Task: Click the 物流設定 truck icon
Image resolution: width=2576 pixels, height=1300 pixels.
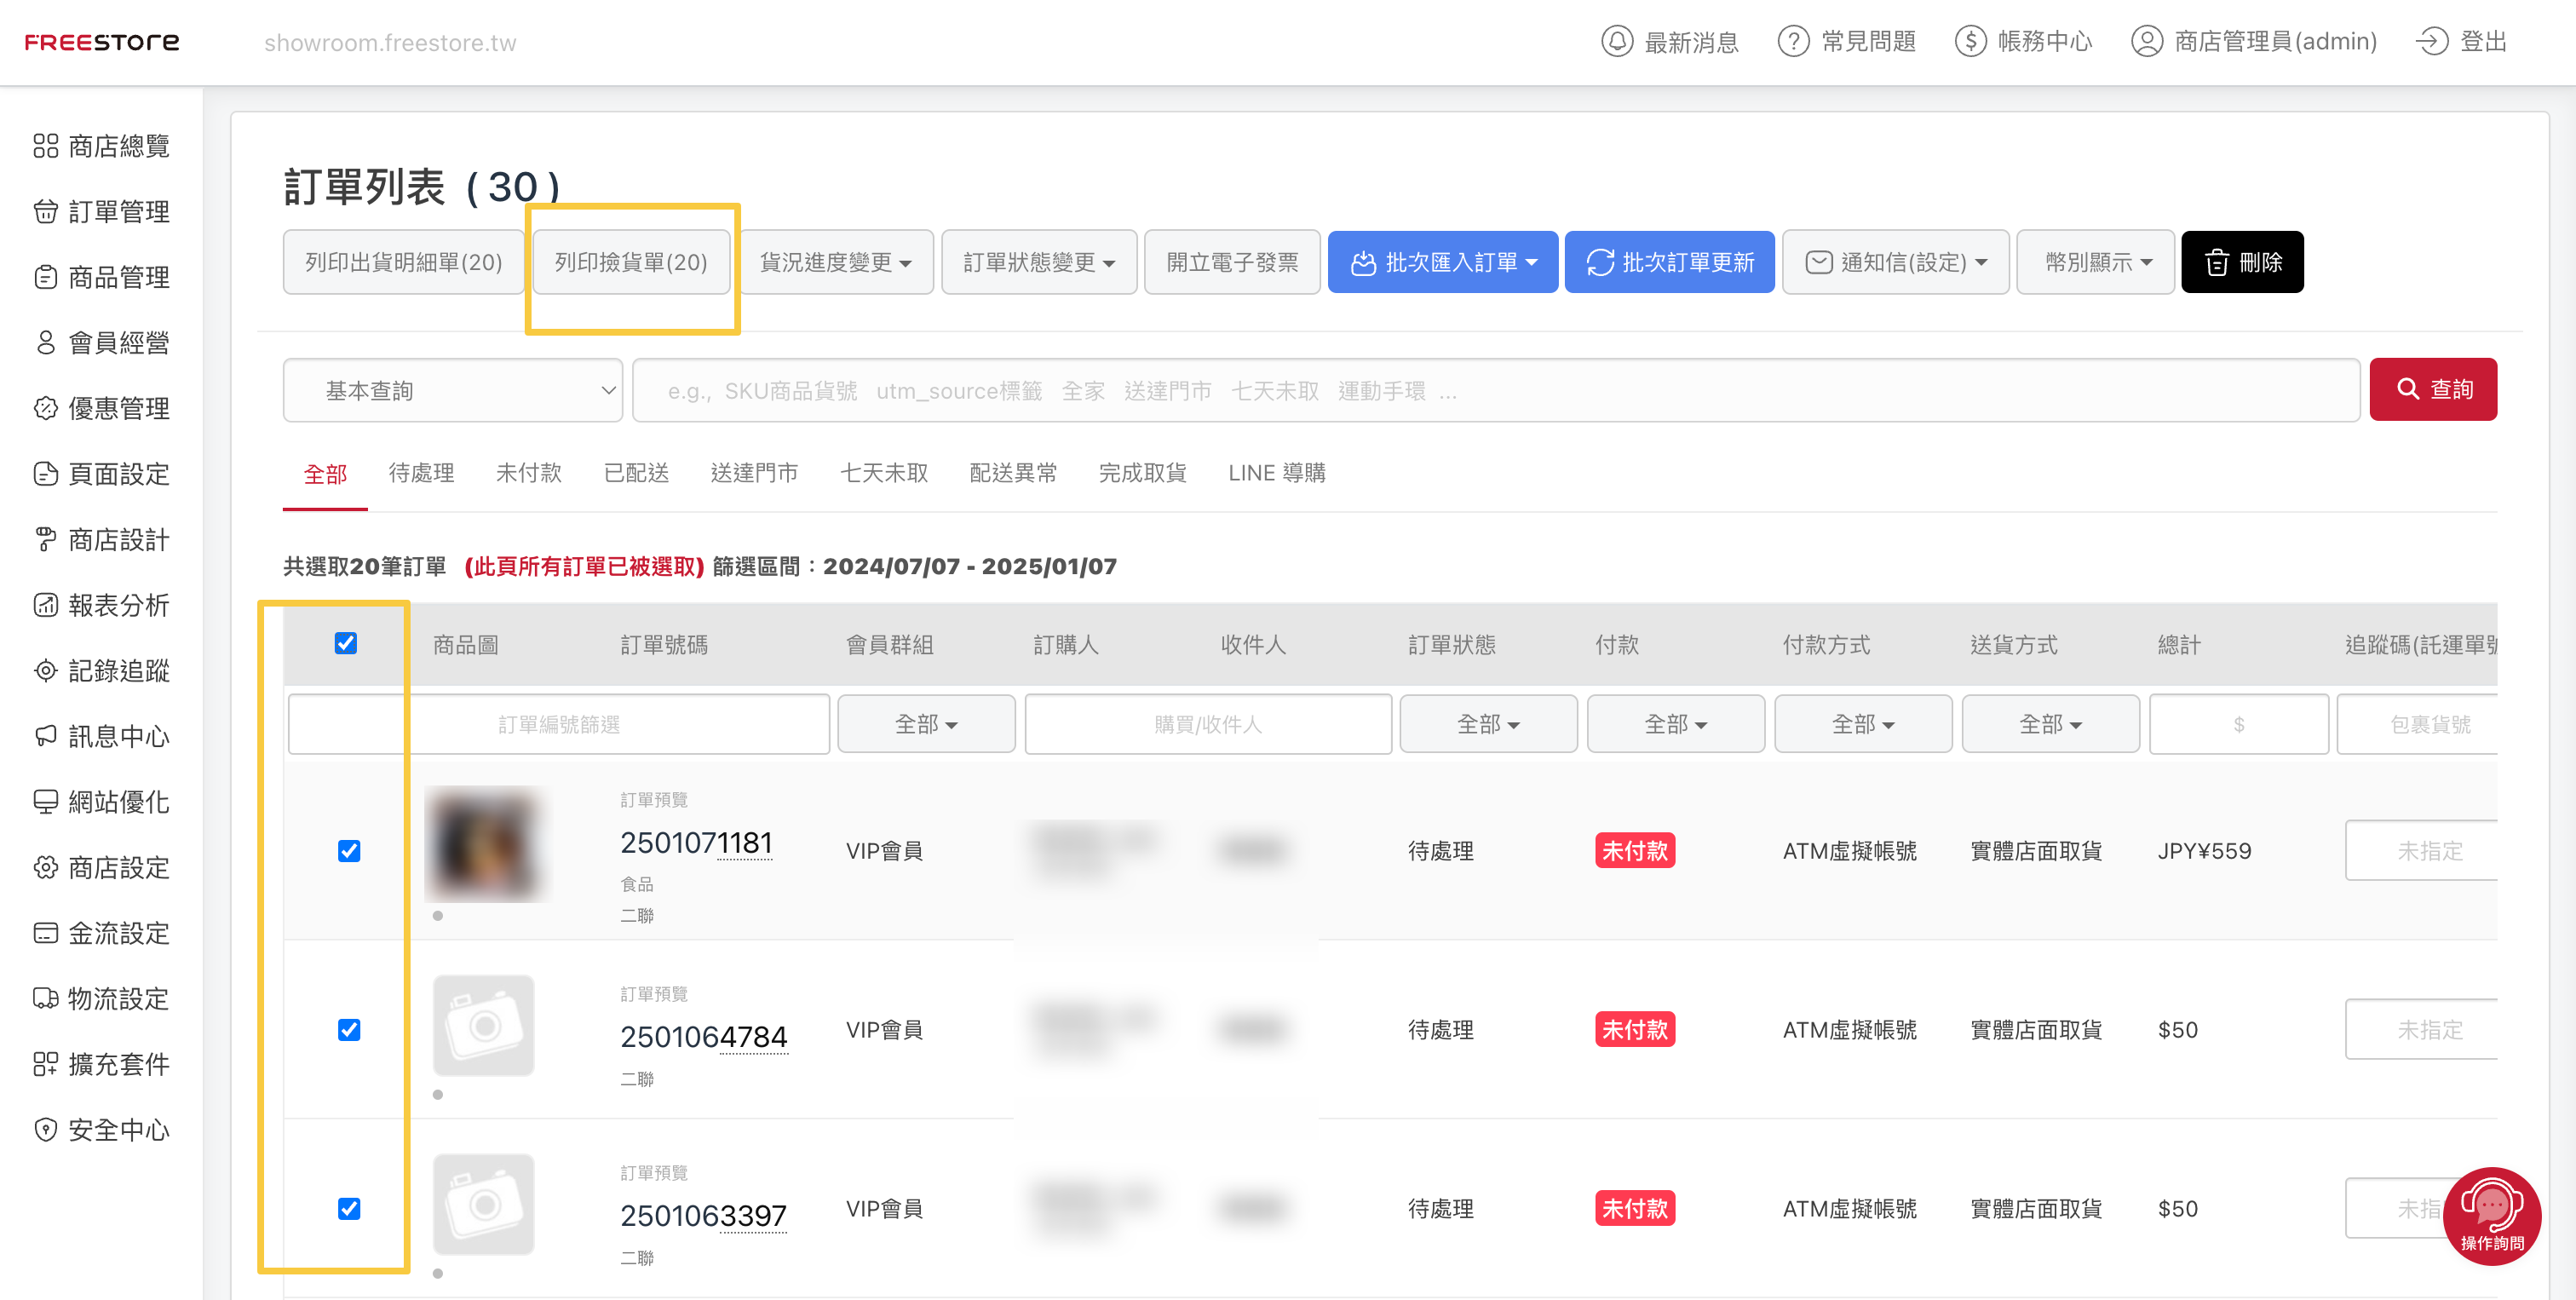Action: point(46,998)
